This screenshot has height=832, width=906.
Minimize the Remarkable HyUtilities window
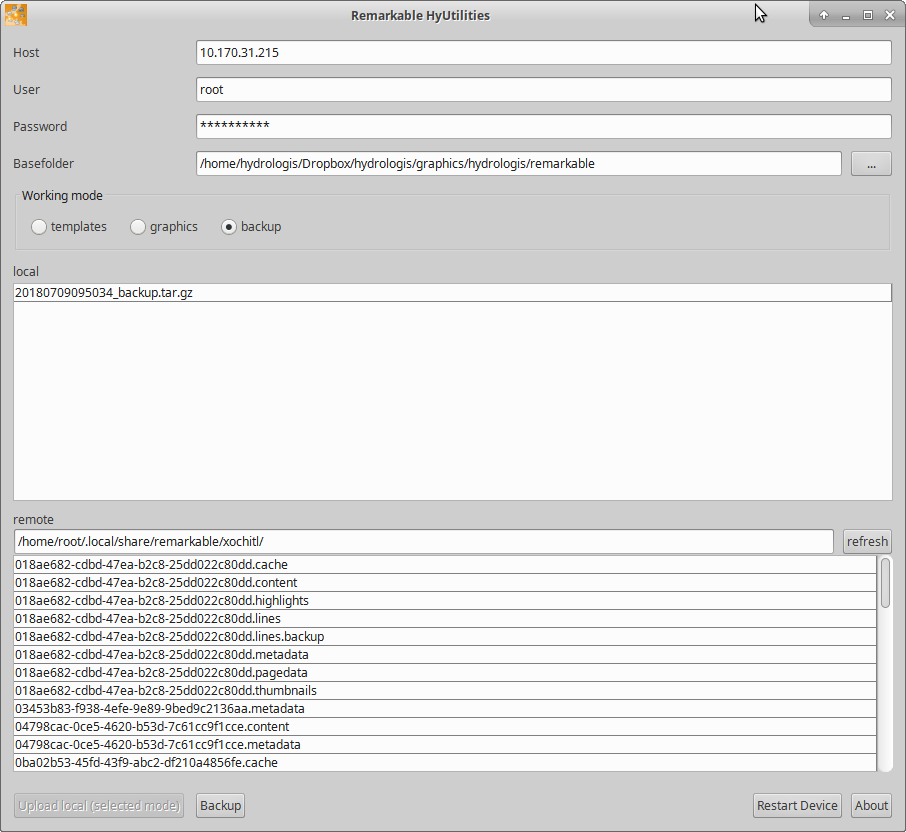(846, 16)
